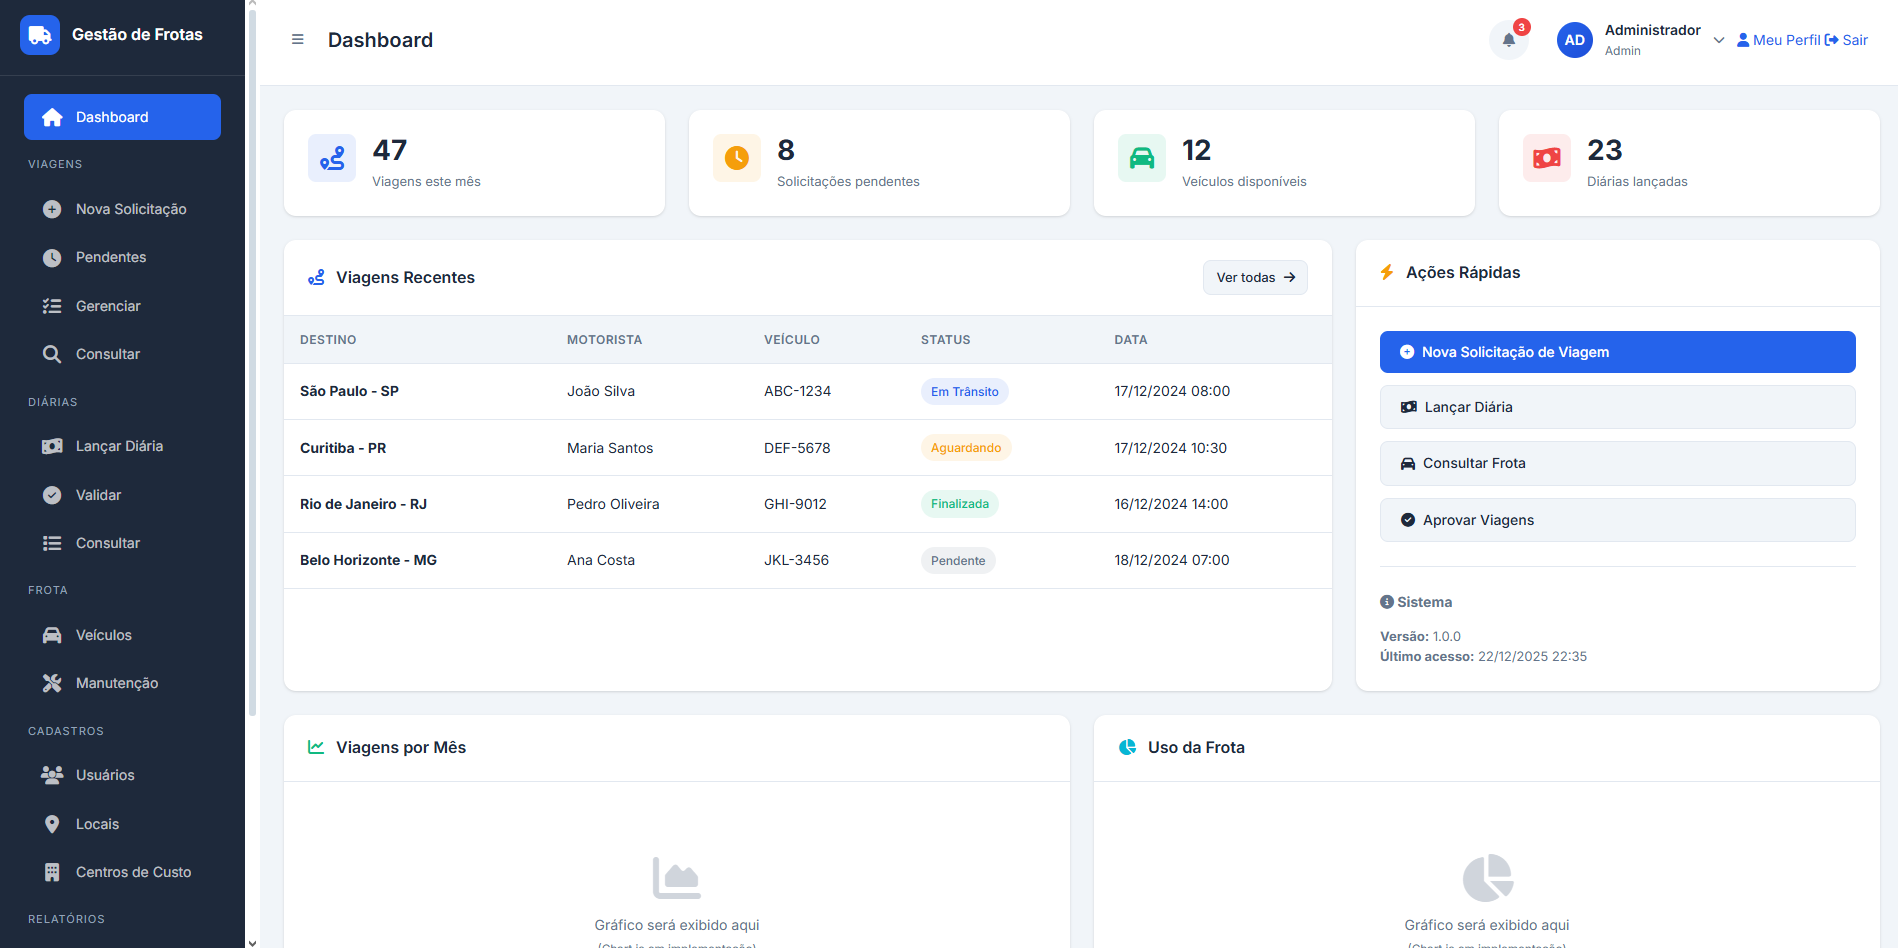Click the green car icon on Veículos disponíveis

tap(1142, 158)
